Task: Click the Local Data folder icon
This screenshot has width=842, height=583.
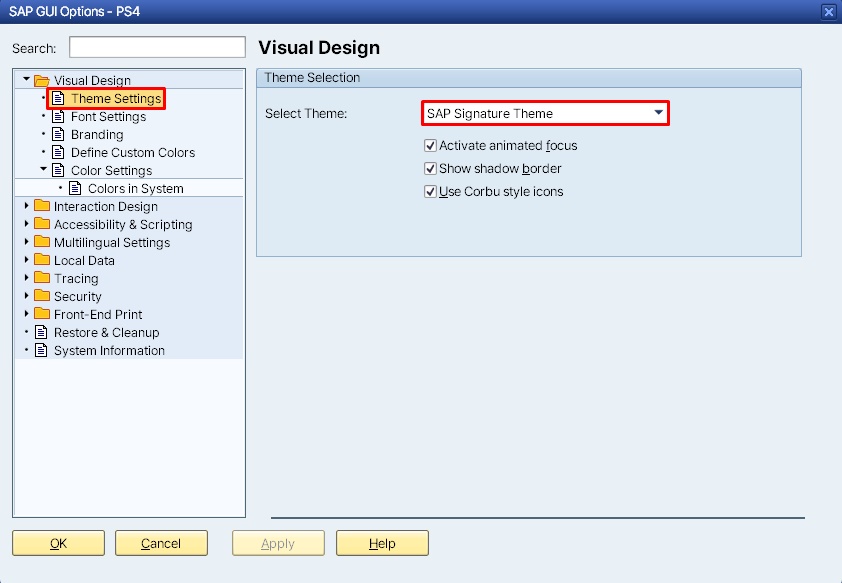Action: tap(41, 260)
